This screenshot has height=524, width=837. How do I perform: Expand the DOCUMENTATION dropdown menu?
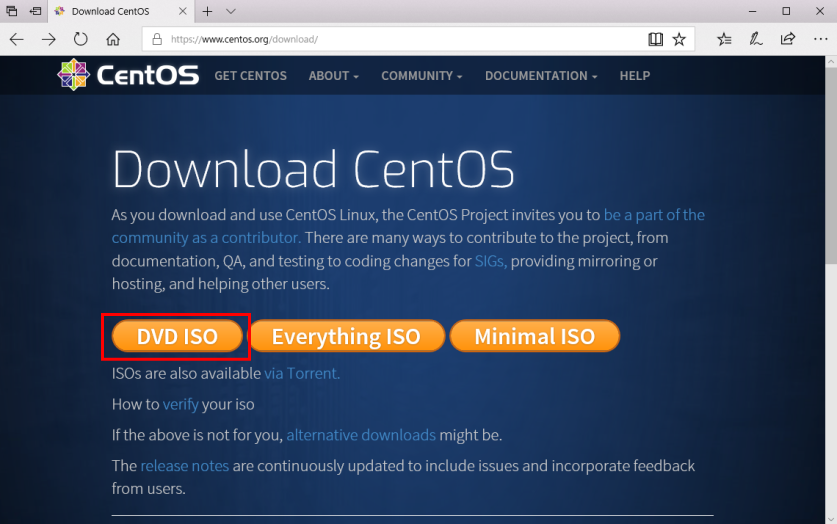pos(541,76)
